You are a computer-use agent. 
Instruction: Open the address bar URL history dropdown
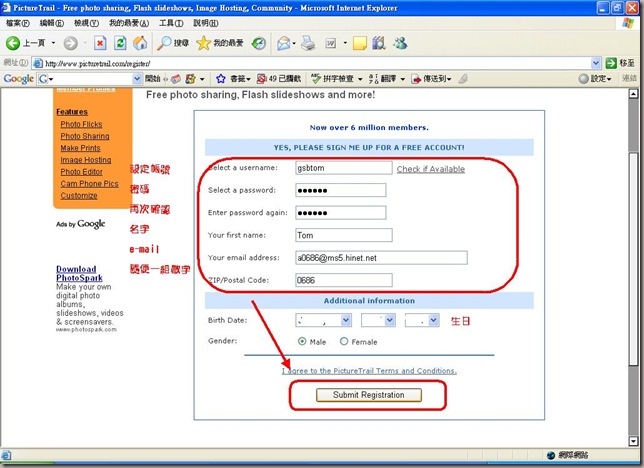tap(596, 63)
